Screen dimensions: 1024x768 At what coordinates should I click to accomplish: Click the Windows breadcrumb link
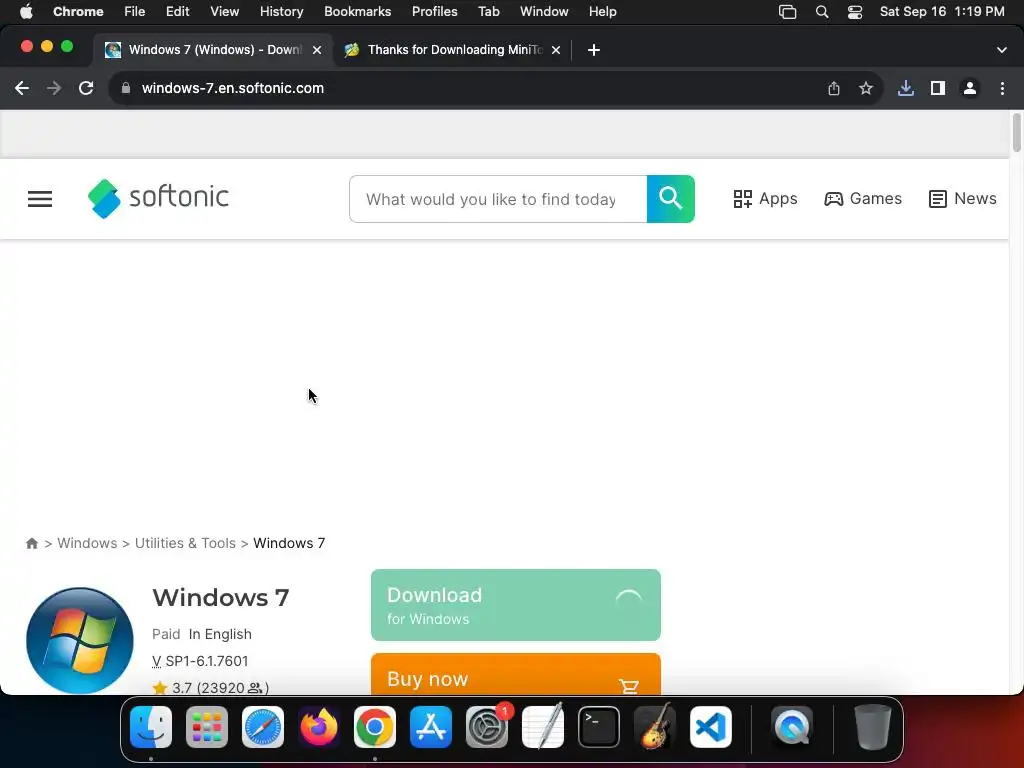(x=87, y=543)
